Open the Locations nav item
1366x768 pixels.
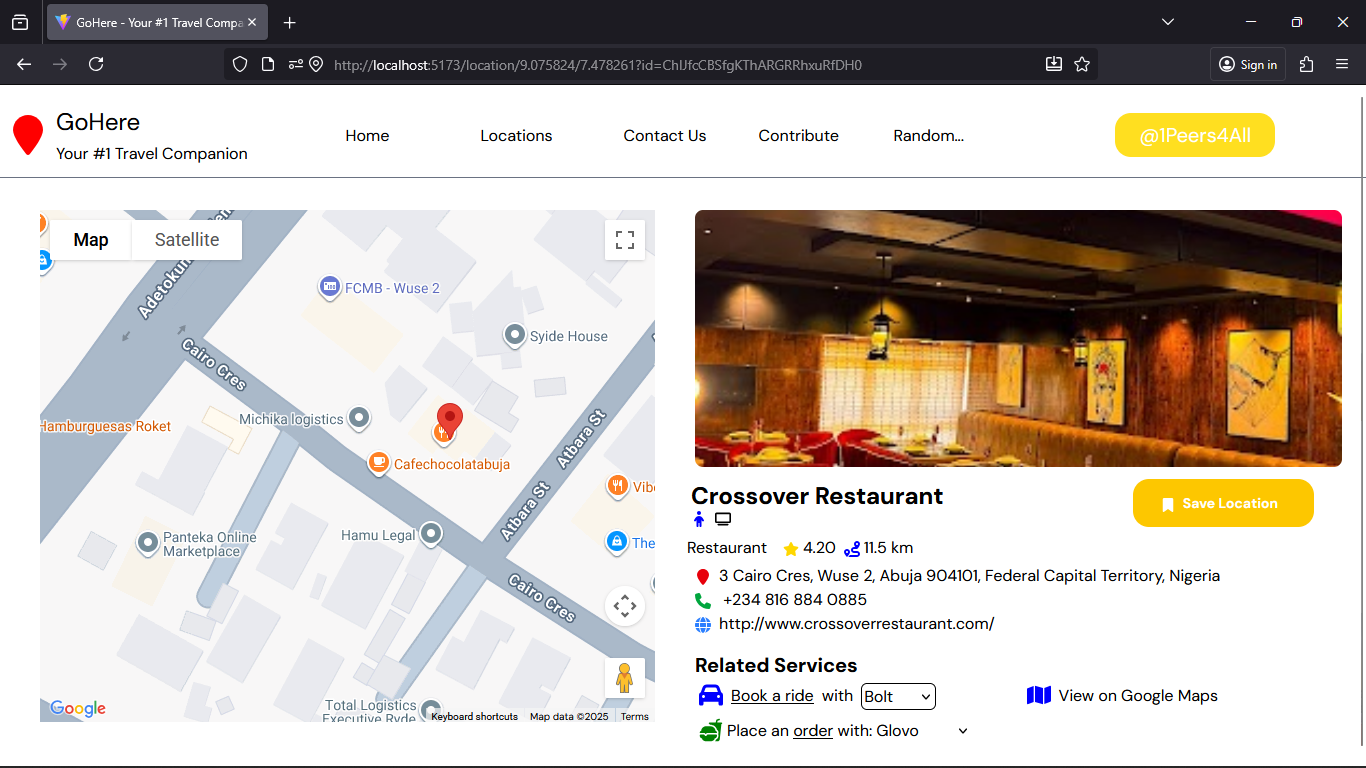516,136
